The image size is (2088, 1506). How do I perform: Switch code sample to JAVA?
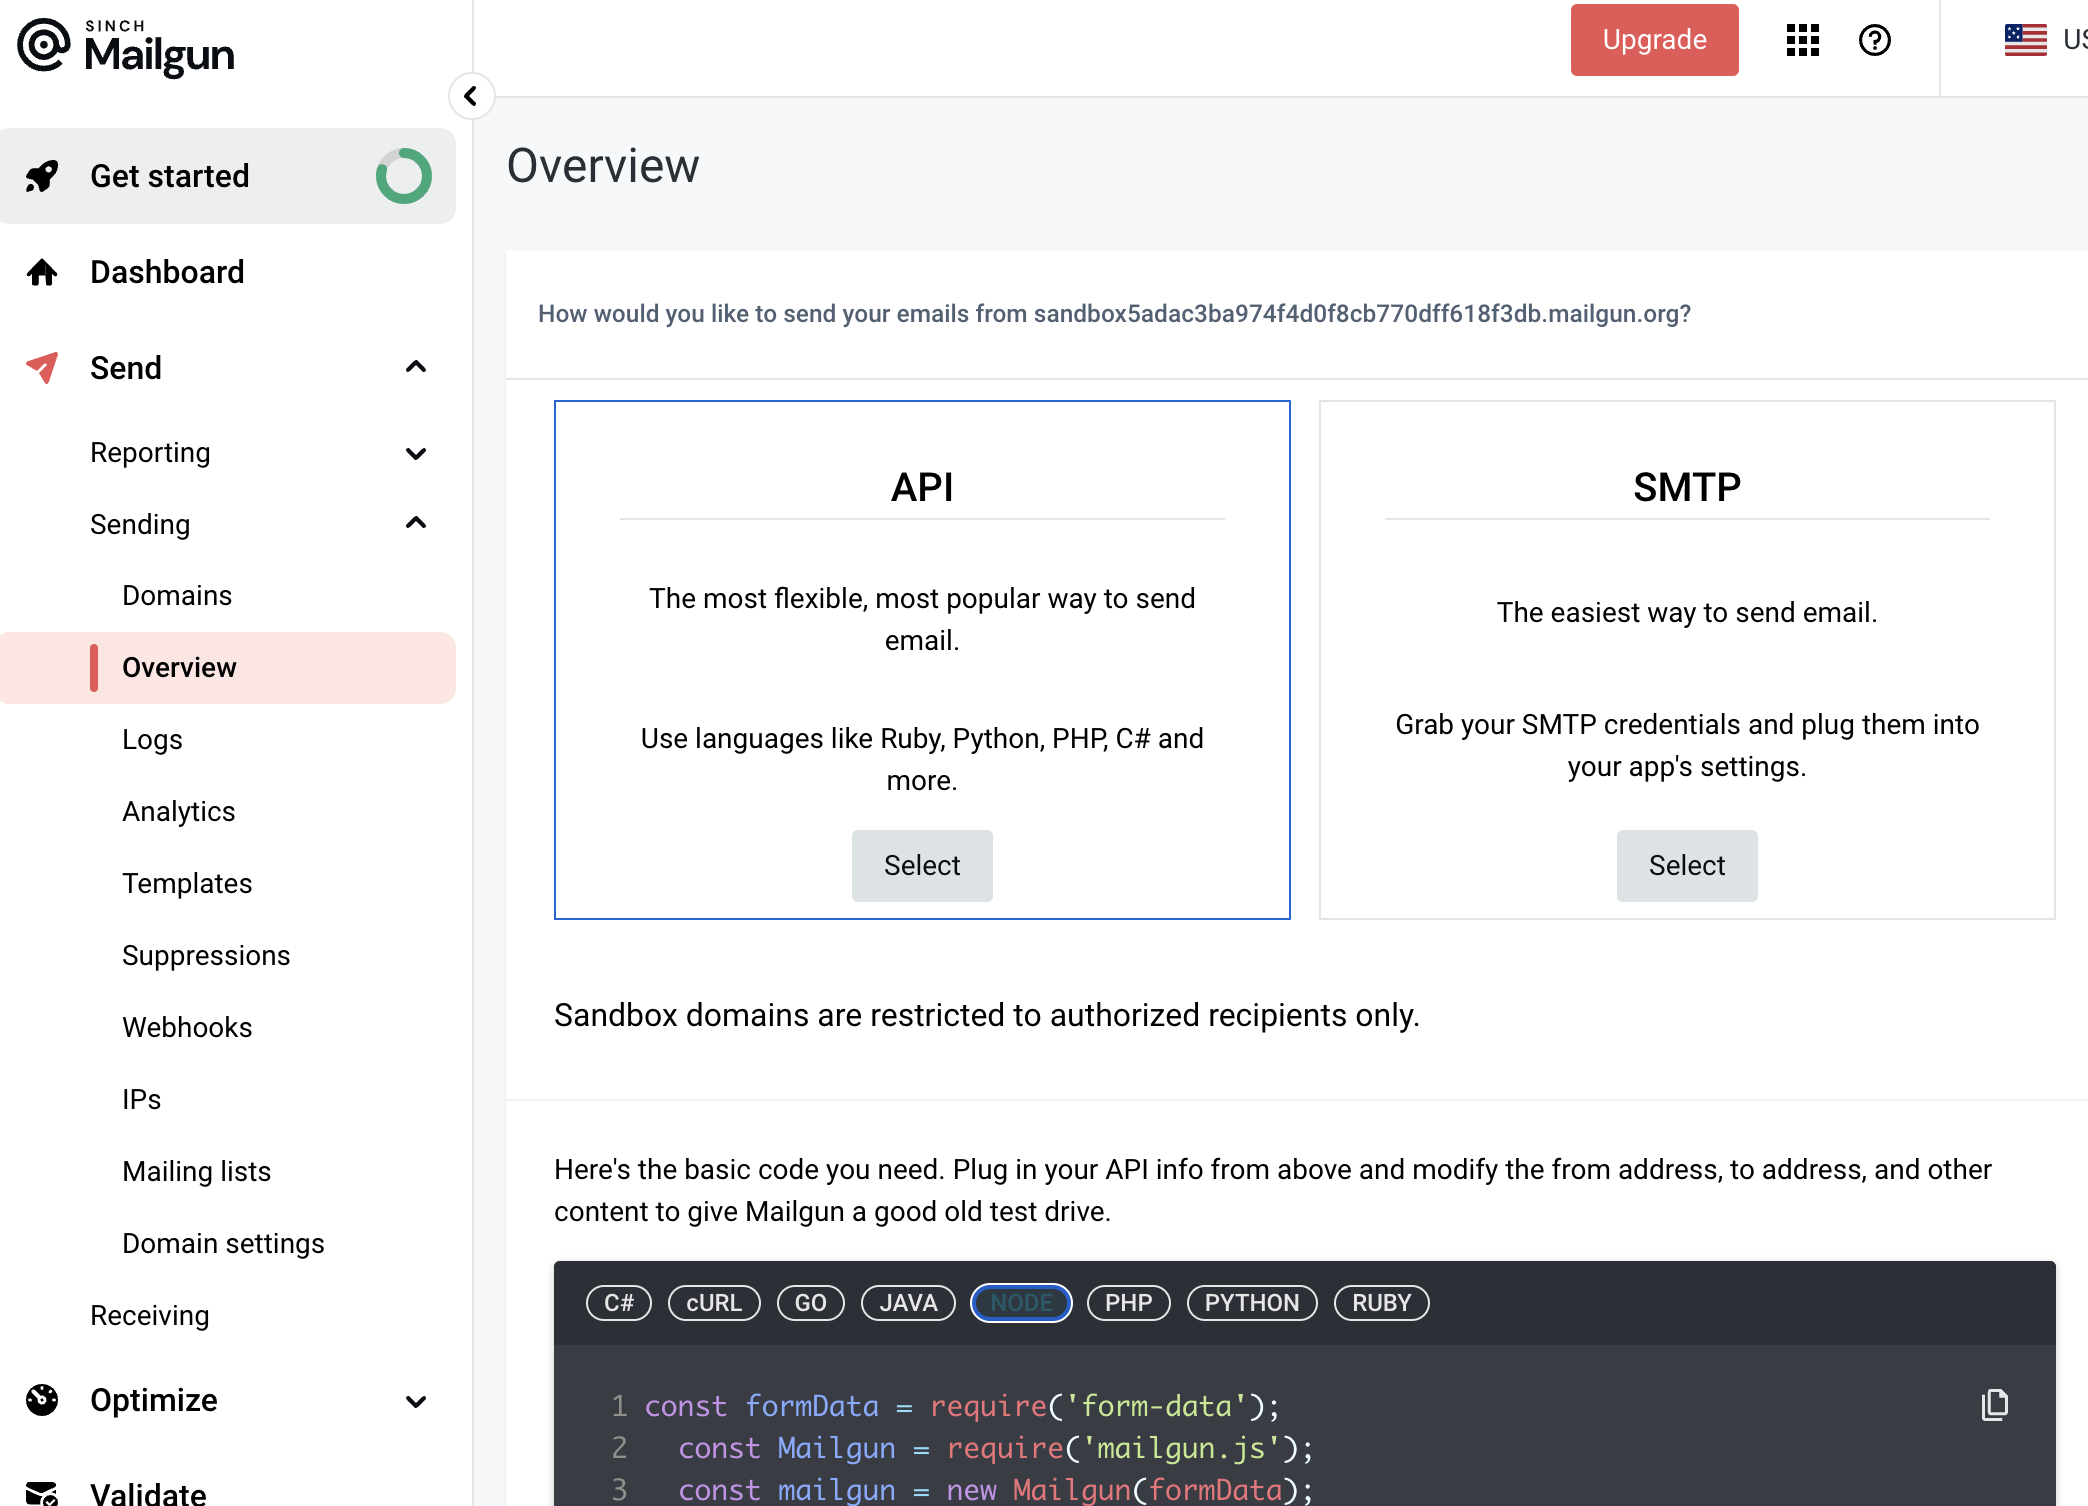[x=908, y=1303]
